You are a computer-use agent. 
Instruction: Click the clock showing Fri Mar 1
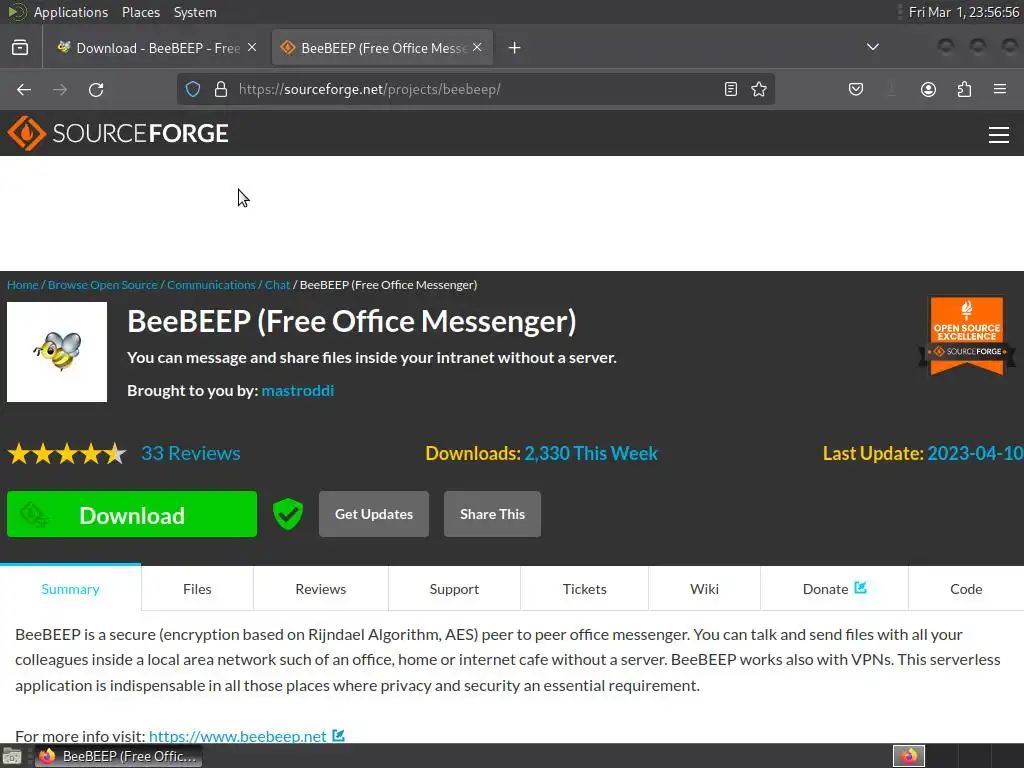click(x=964, y=12)
